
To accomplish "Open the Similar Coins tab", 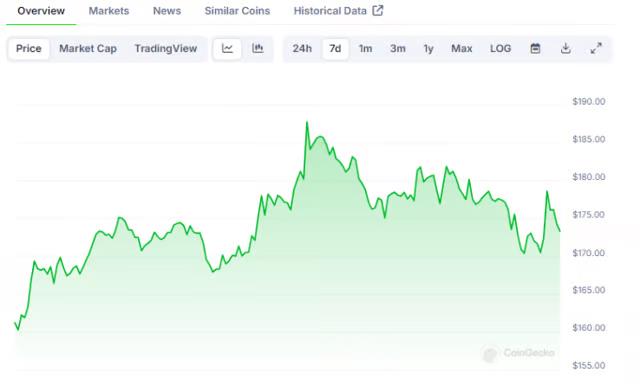I will (237, 11).
